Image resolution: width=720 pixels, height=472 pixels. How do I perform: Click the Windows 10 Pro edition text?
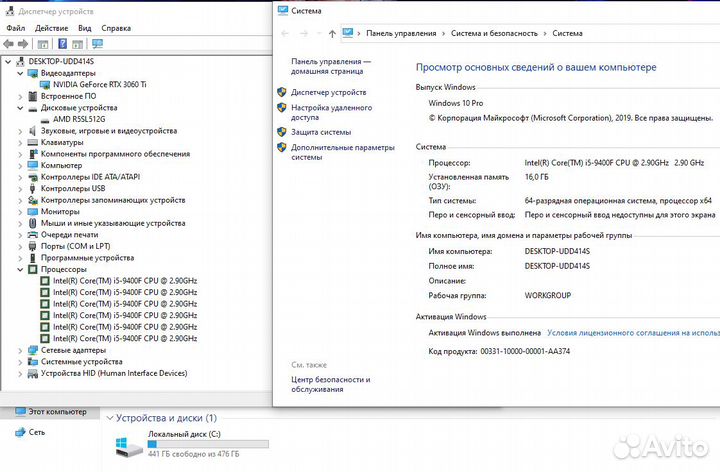(456, 103)
